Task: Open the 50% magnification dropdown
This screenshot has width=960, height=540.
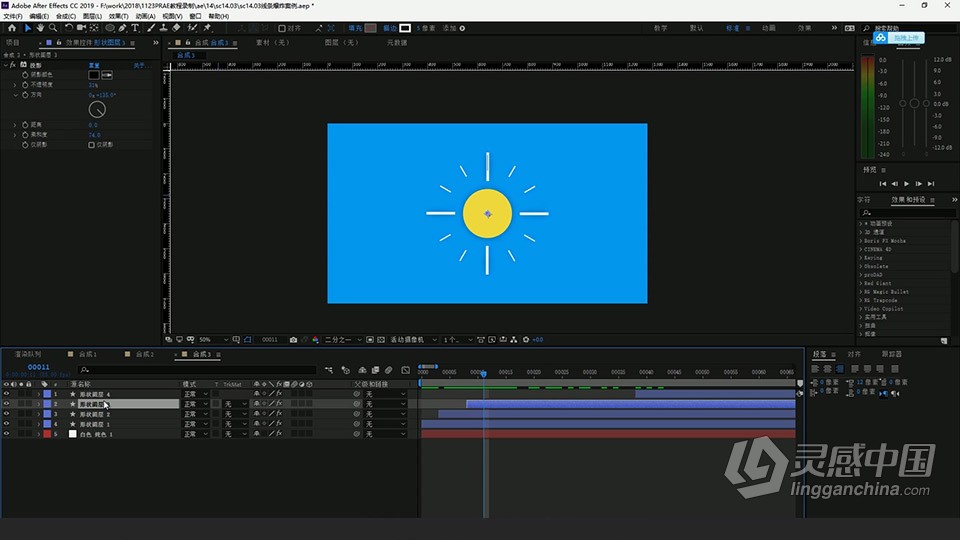Action: [213, 340]
